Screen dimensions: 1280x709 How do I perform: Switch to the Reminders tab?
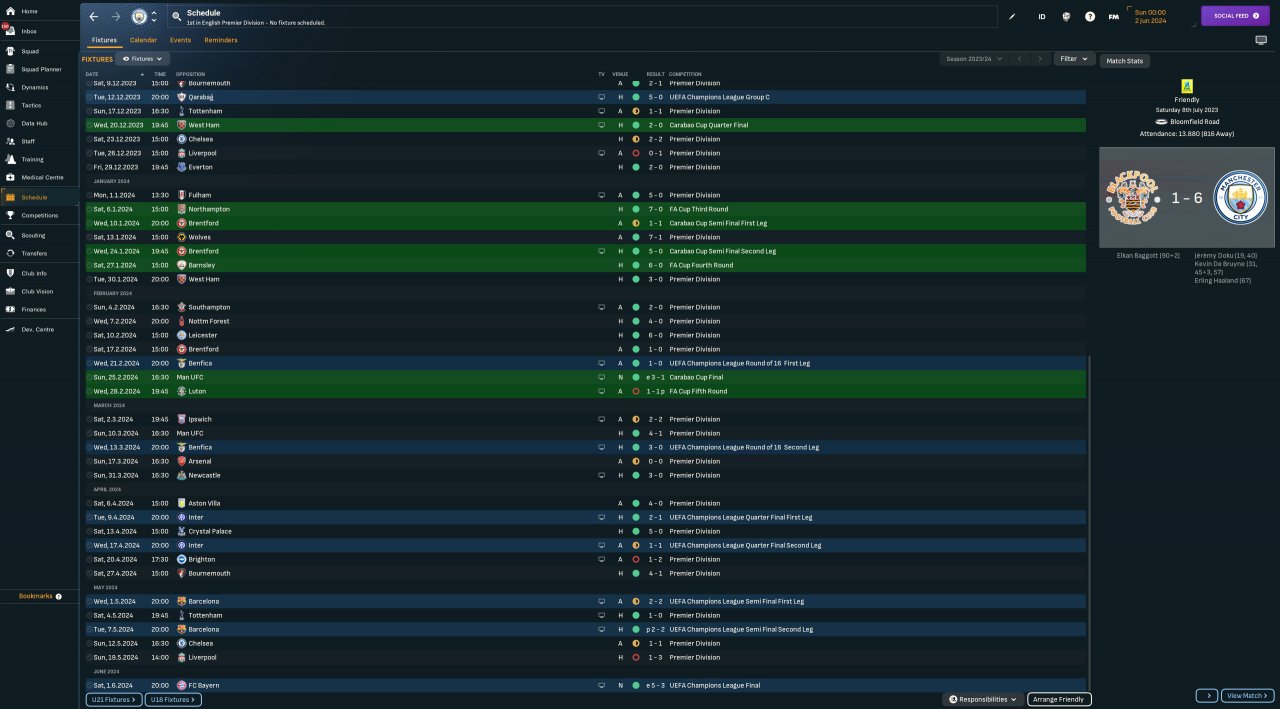pyautogui.click(x=221, y=40)
